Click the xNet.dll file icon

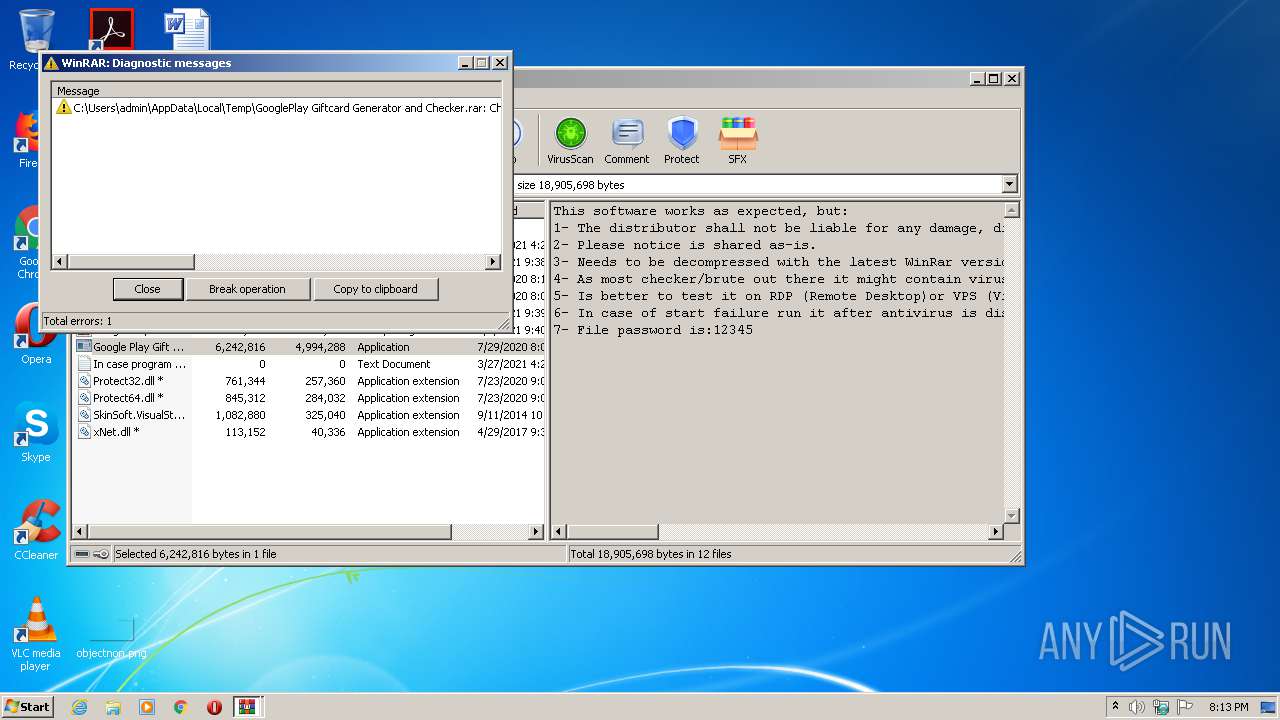[85, 432]
